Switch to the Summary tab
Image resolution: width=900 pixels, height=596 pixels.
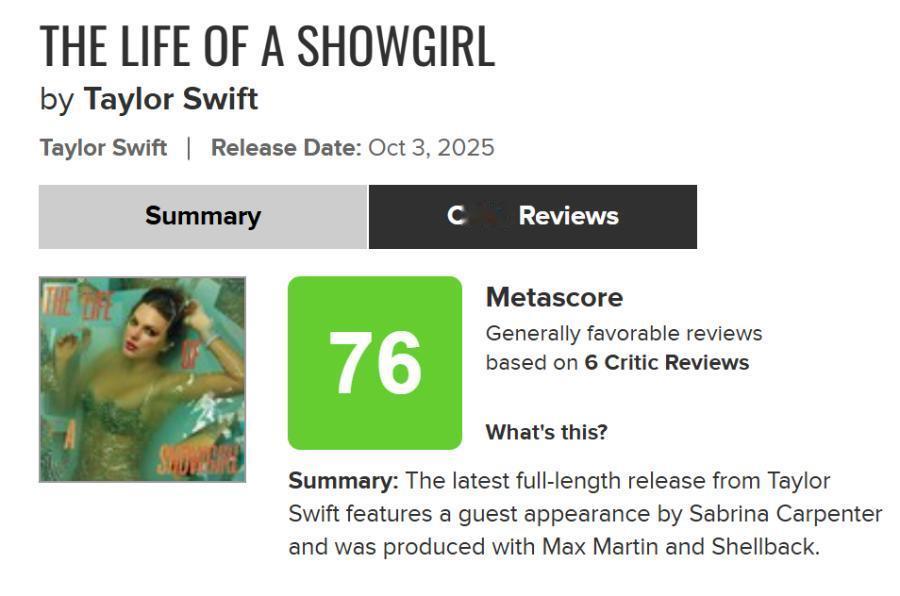(202, 216)
